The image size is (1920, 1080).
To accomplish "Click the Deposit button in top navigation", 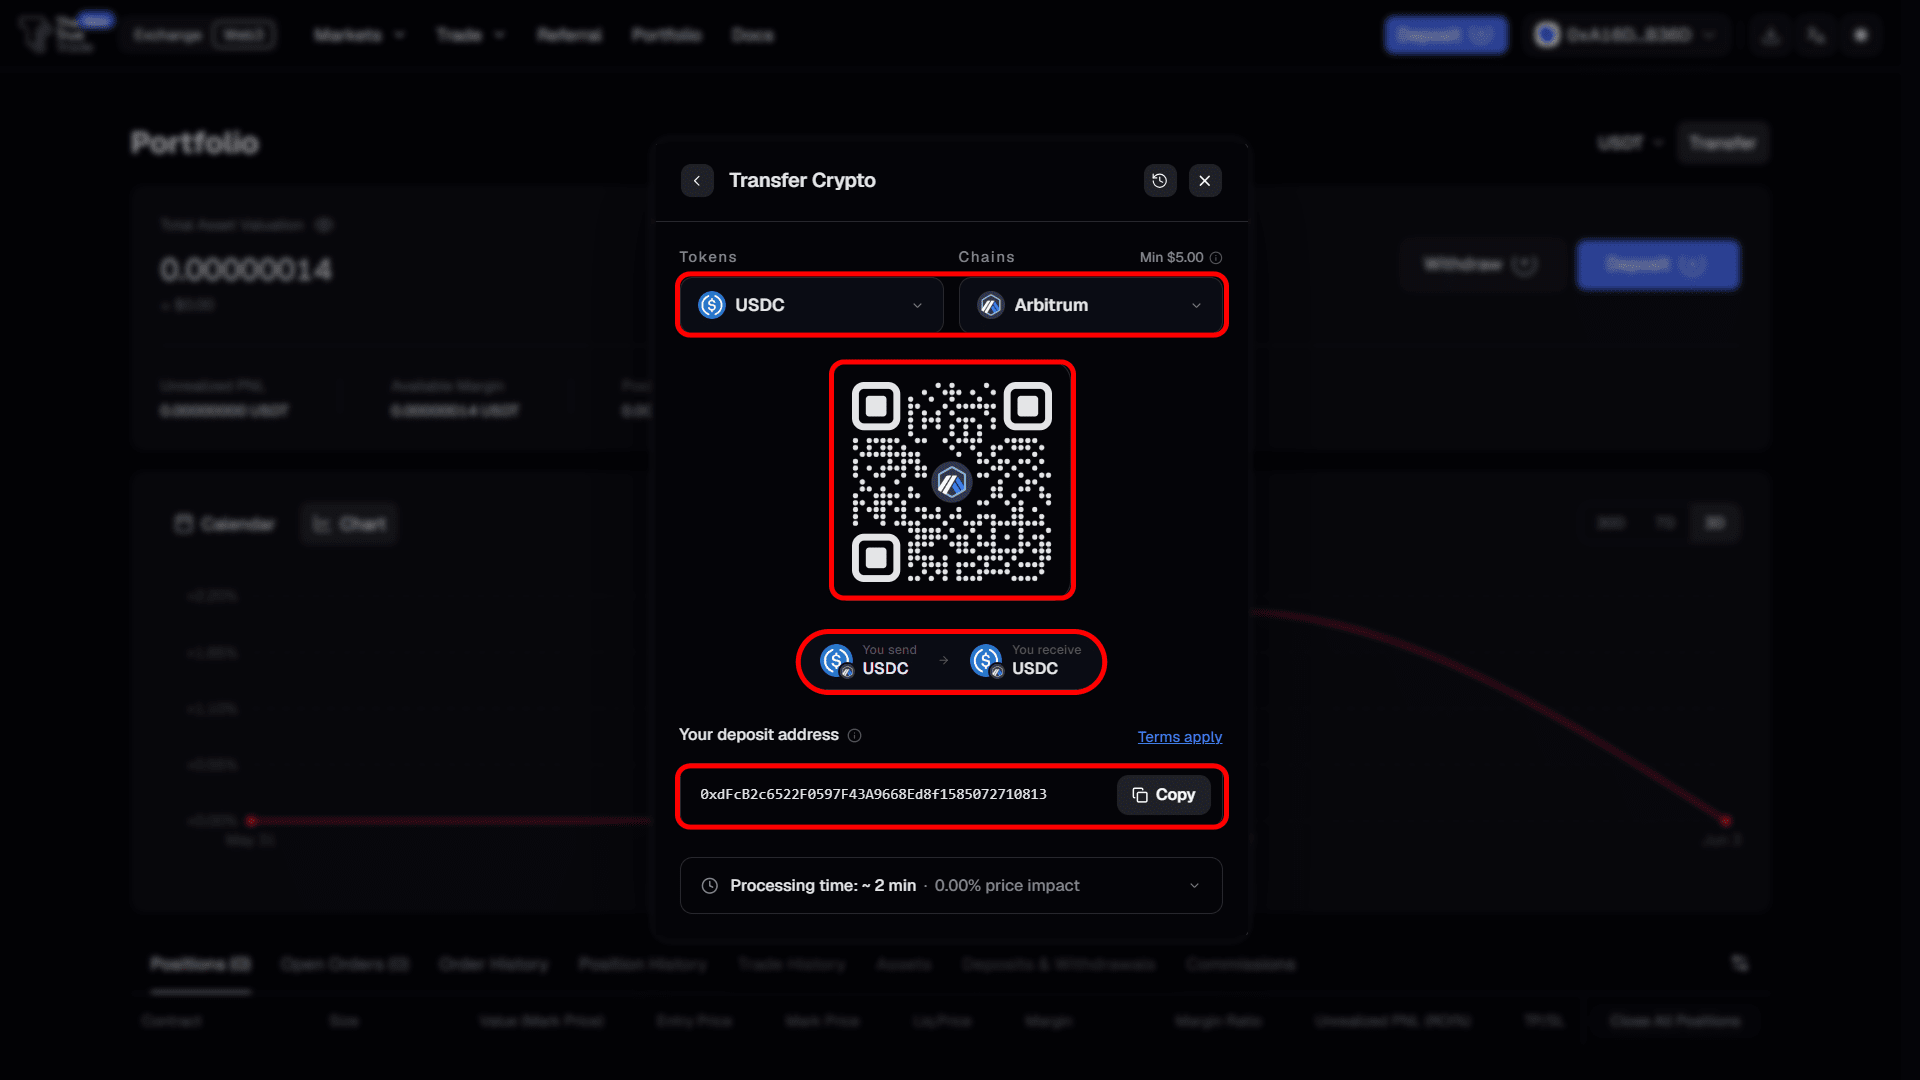I will point(1446,35).
